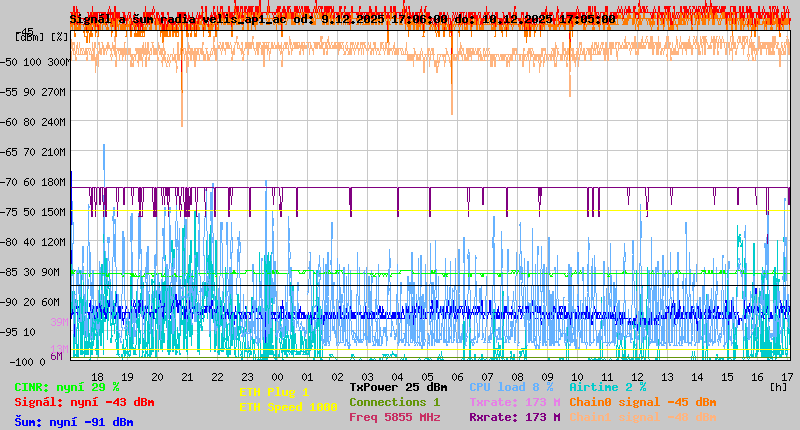The image size is (800, 430).
Task: Click the yellow horizontal ETH line
Action: click(x=430, y=211)
